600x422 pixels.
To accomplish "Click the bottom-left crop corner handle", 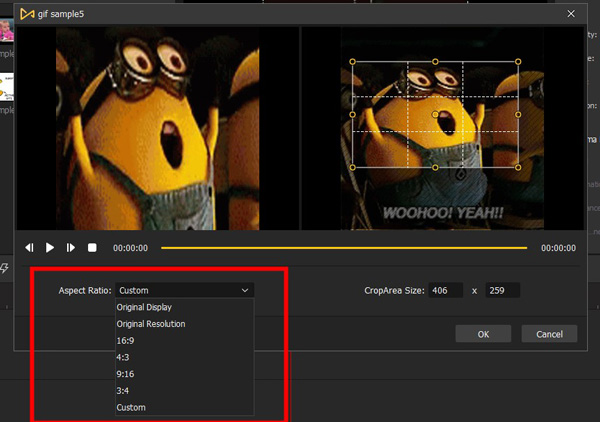I will pyautogui.click(x=352, y=167).
